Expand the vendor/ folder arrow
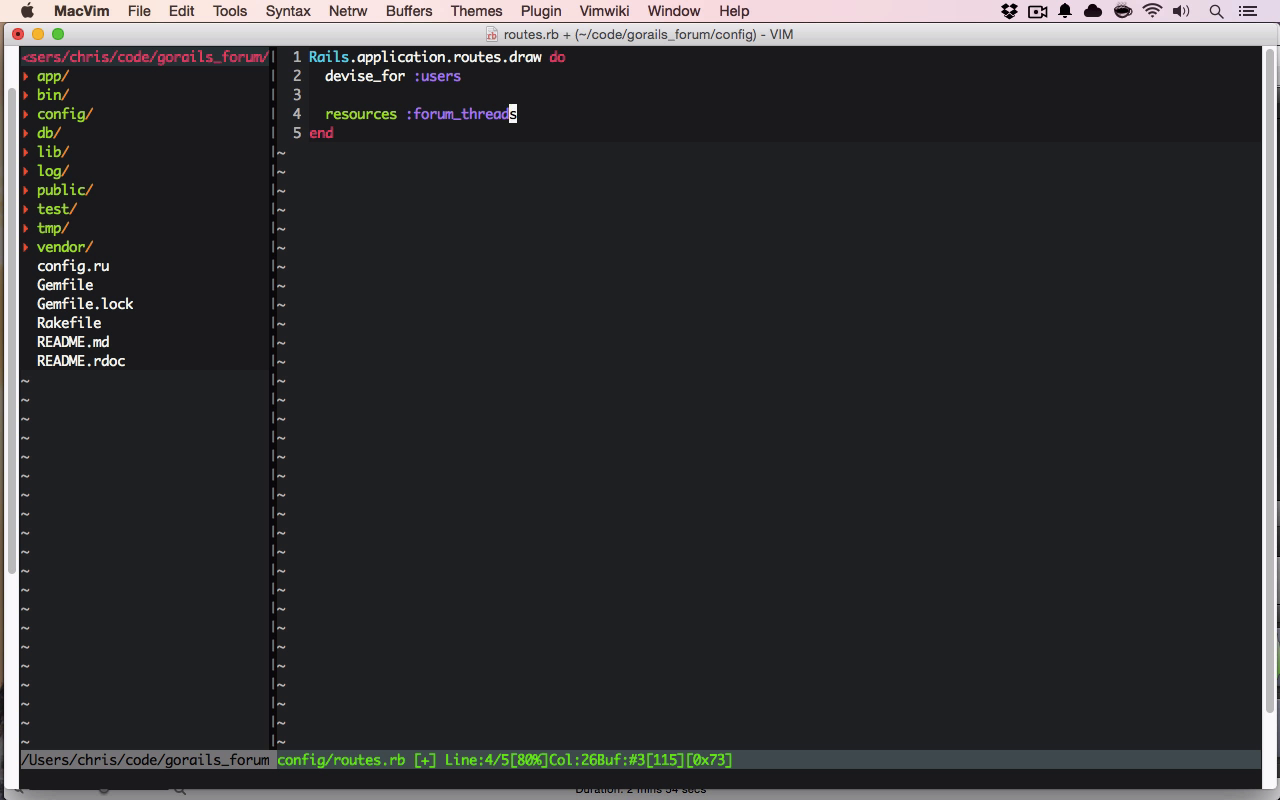The image size is (1280, 800). pyautogui.click(x=26, y=247)
